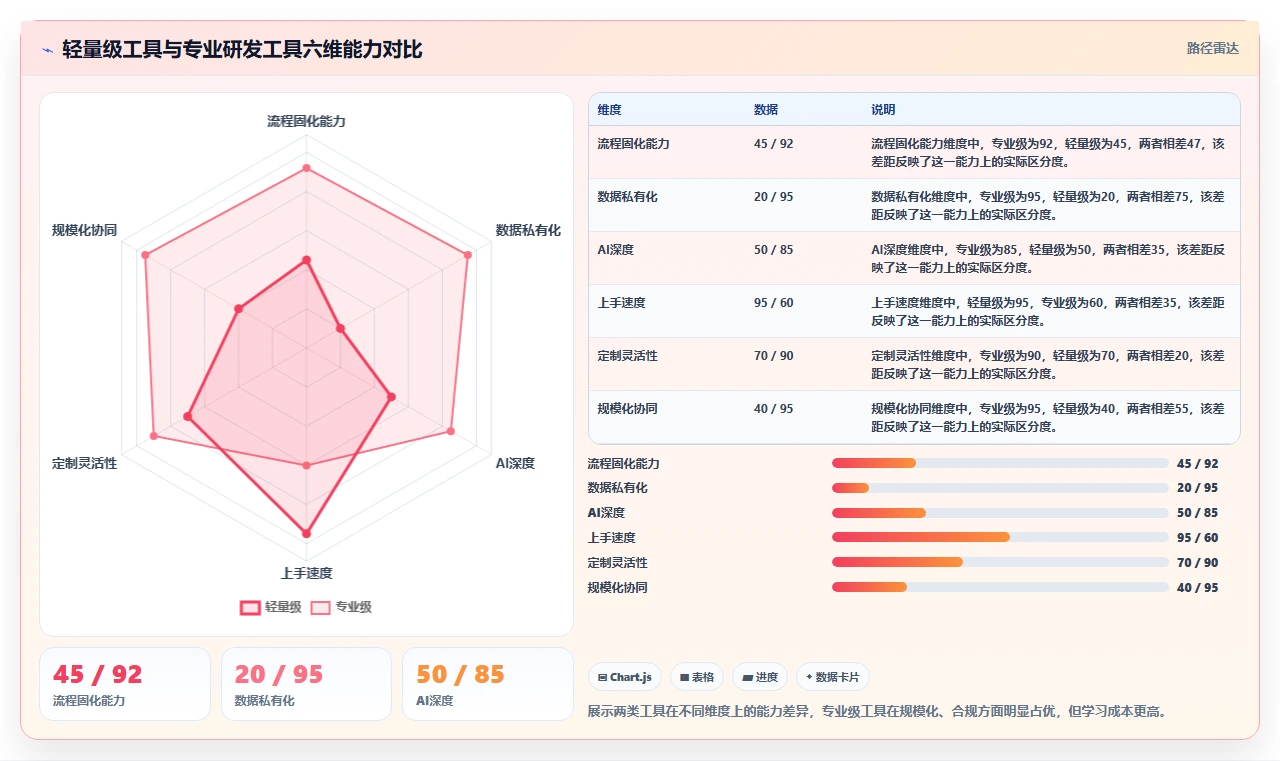The height and width of the screenshot is (761, 1280).
Task: Click the 专业级 data point on 数据私有化 axis
Action: coord(468,255)
